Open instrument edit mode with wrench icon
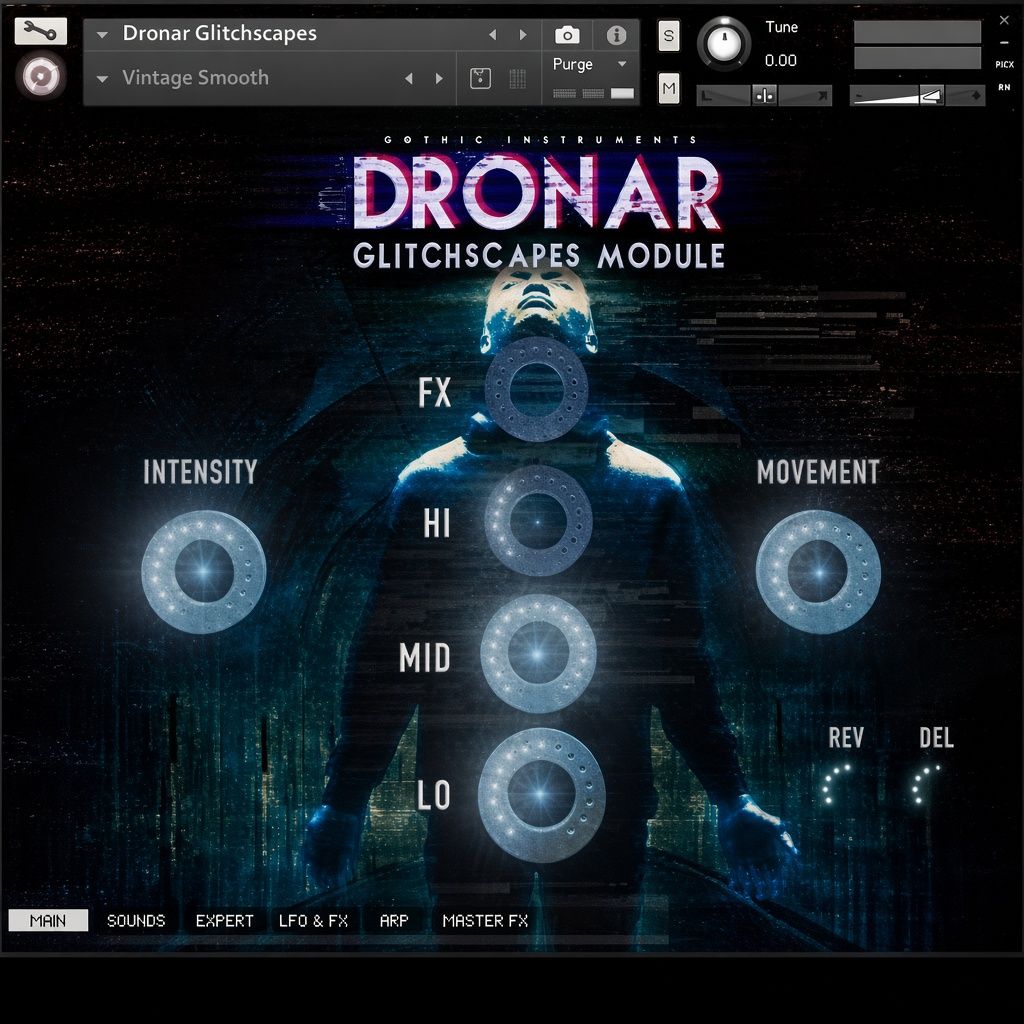Image resolution: width=1024 pixels, height=1024 pixels. click(x=40, y=31)
